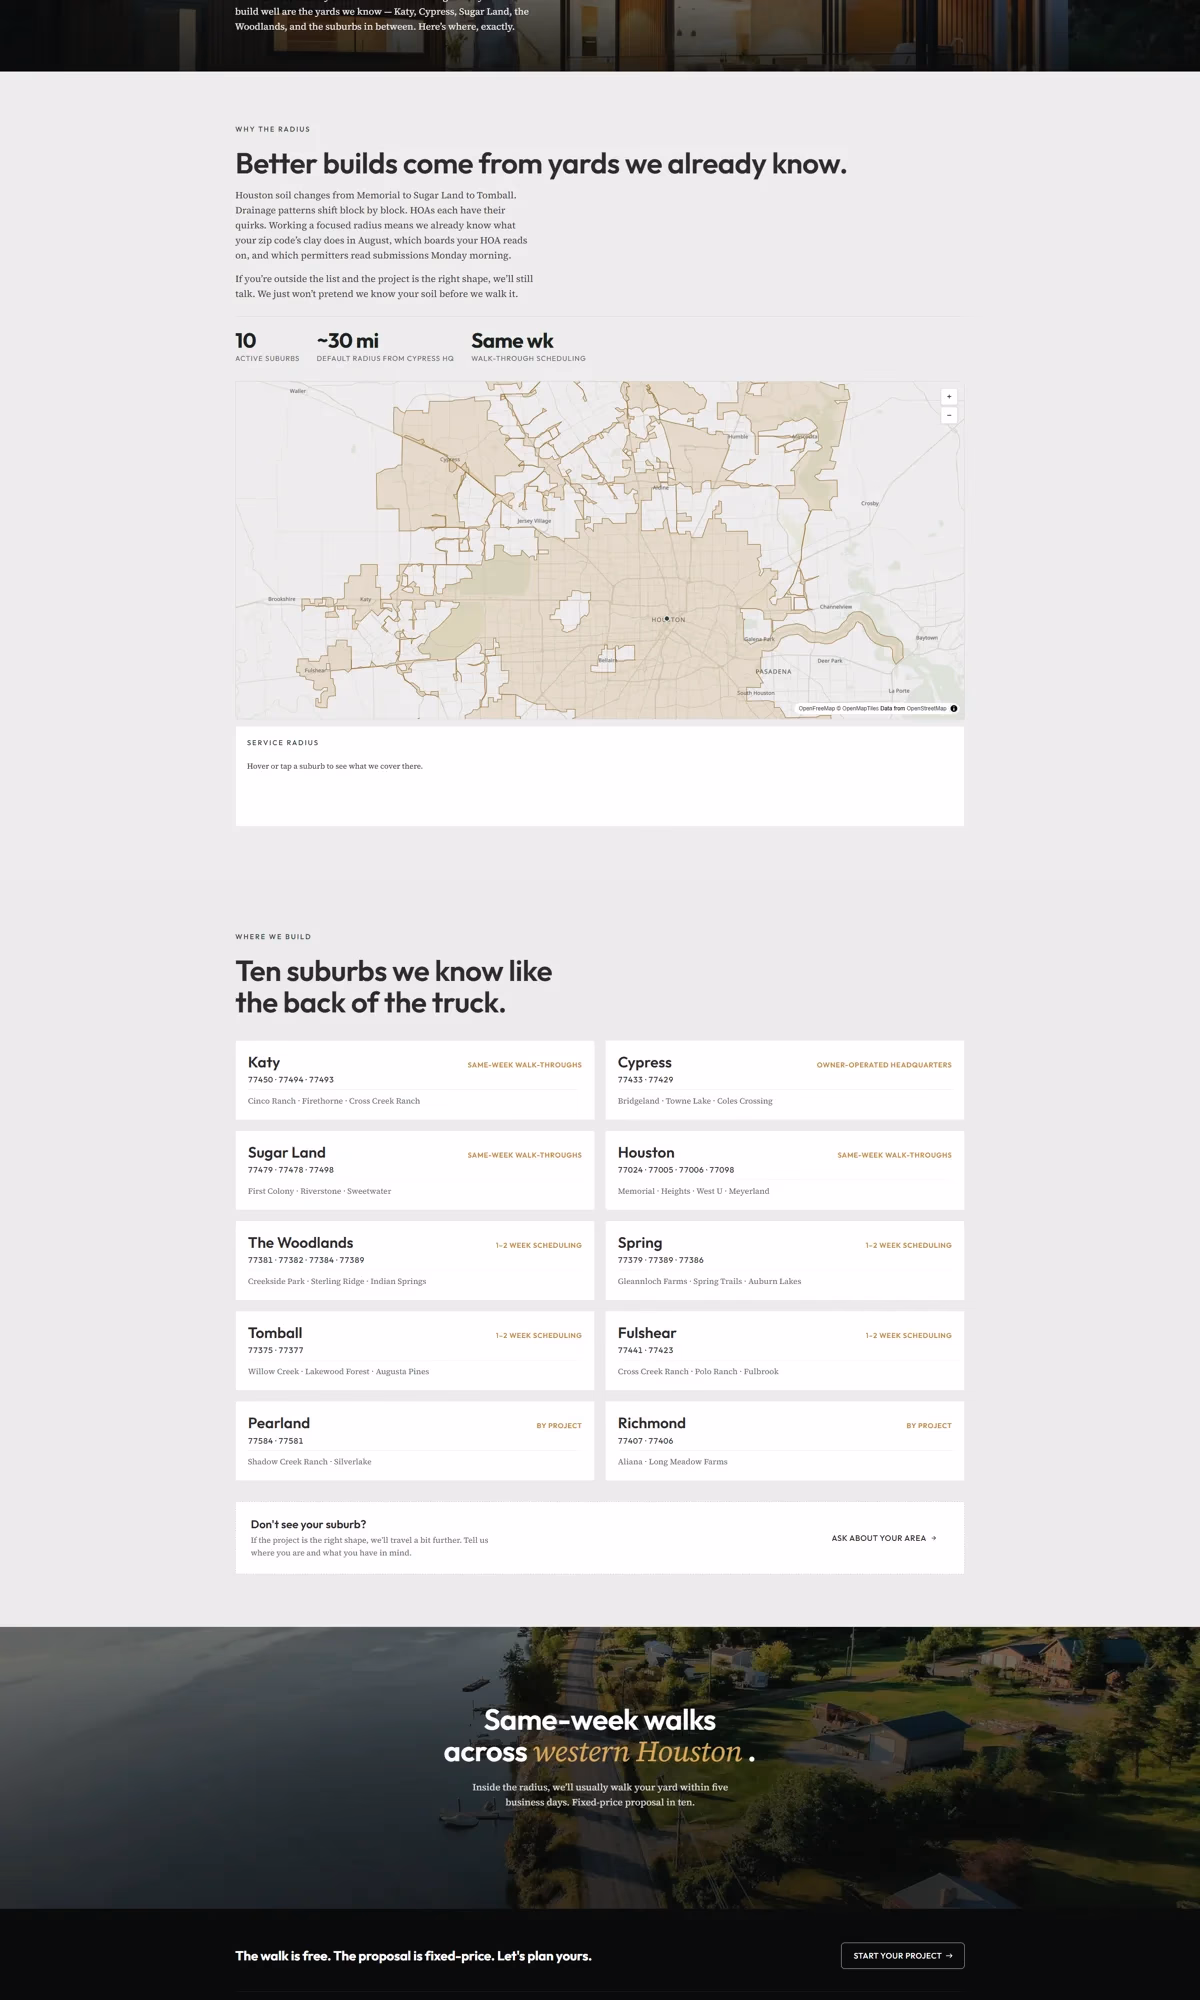The image size is (1200, 2000).
Task: Click Don't see your suburb? heading
Action: (x=309, y=1524)
